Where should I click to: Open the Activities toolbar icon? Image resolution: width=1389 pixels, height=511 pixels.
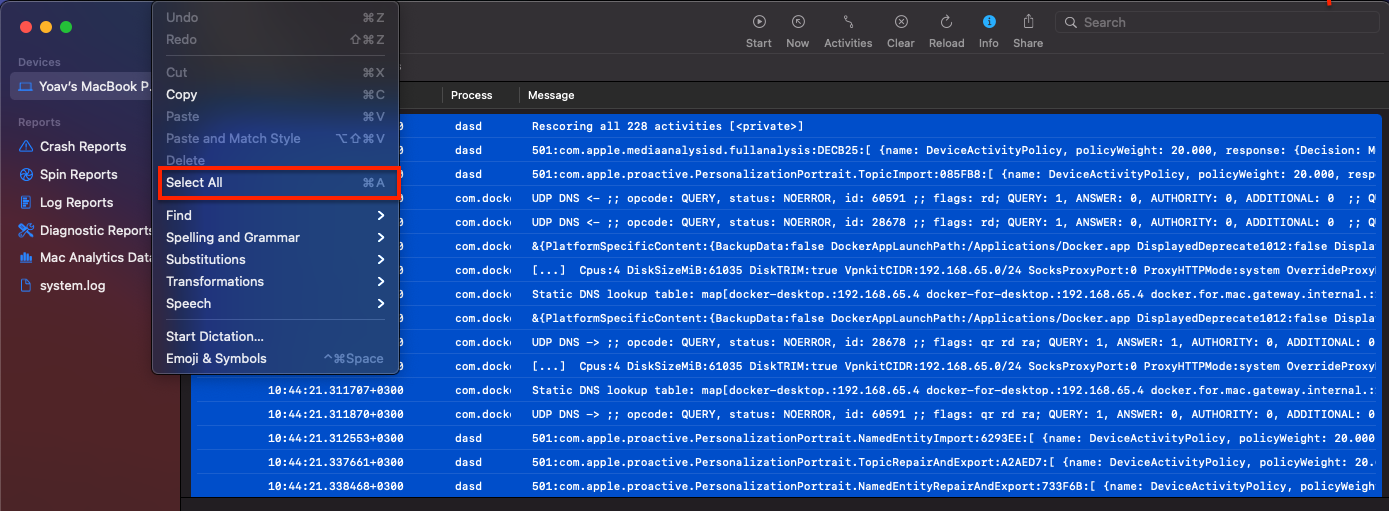tap(848, 22)
